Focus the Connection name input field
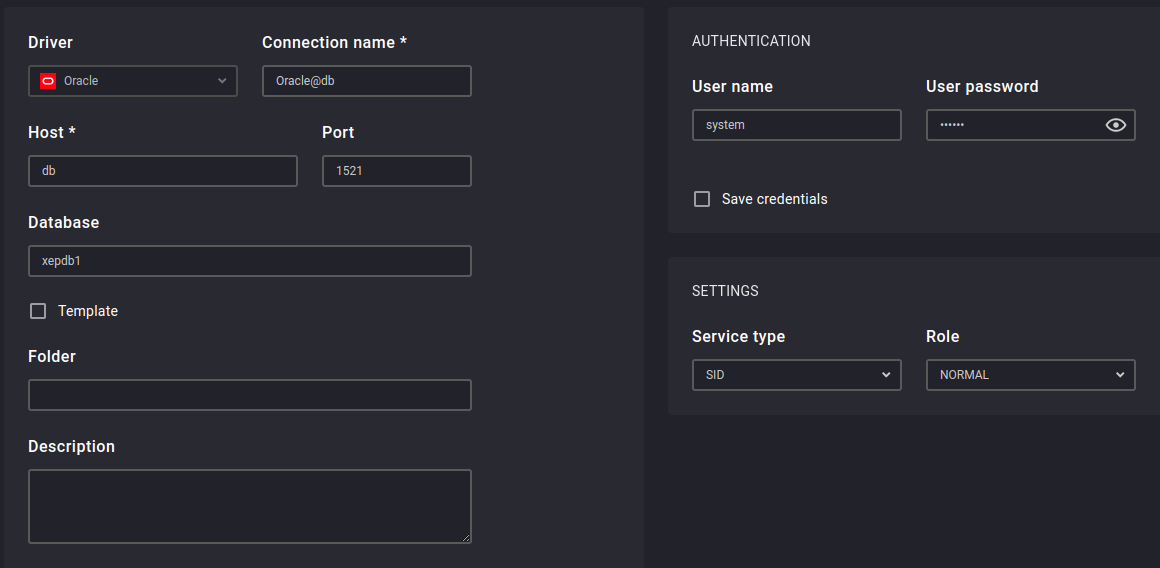Screen dimensions: 1160x568 [x=366, y=81]
